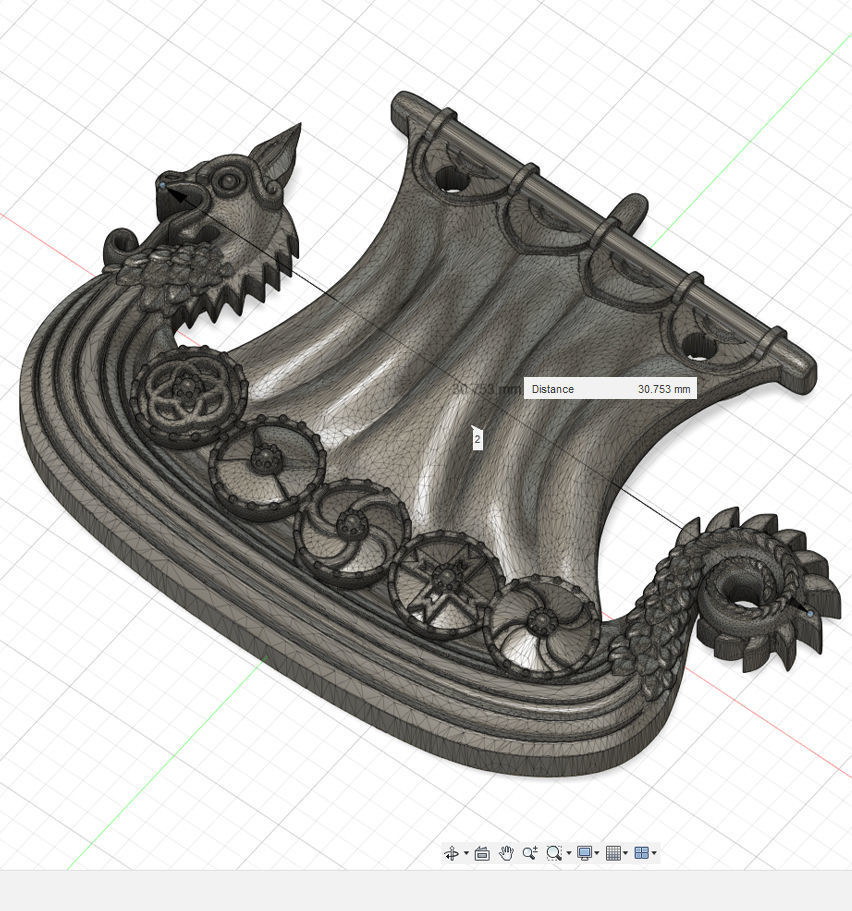Open the Grid and Snaps dropdown

627,853
